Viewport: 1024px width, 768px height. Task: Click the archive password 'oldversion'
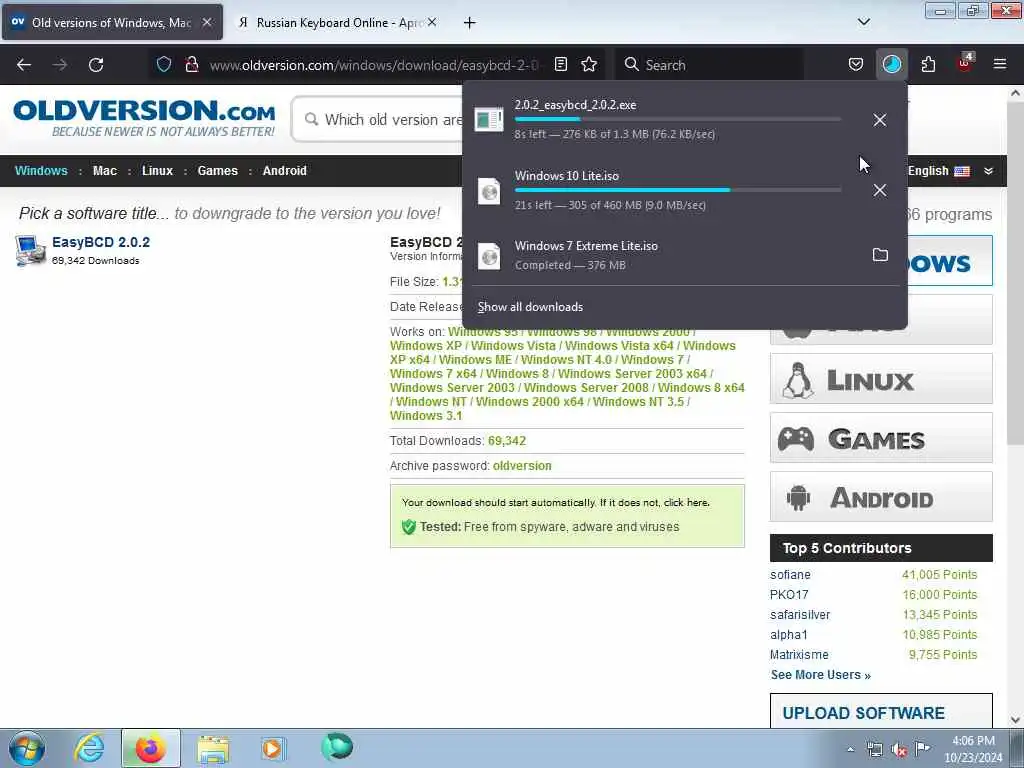(522, 466)
